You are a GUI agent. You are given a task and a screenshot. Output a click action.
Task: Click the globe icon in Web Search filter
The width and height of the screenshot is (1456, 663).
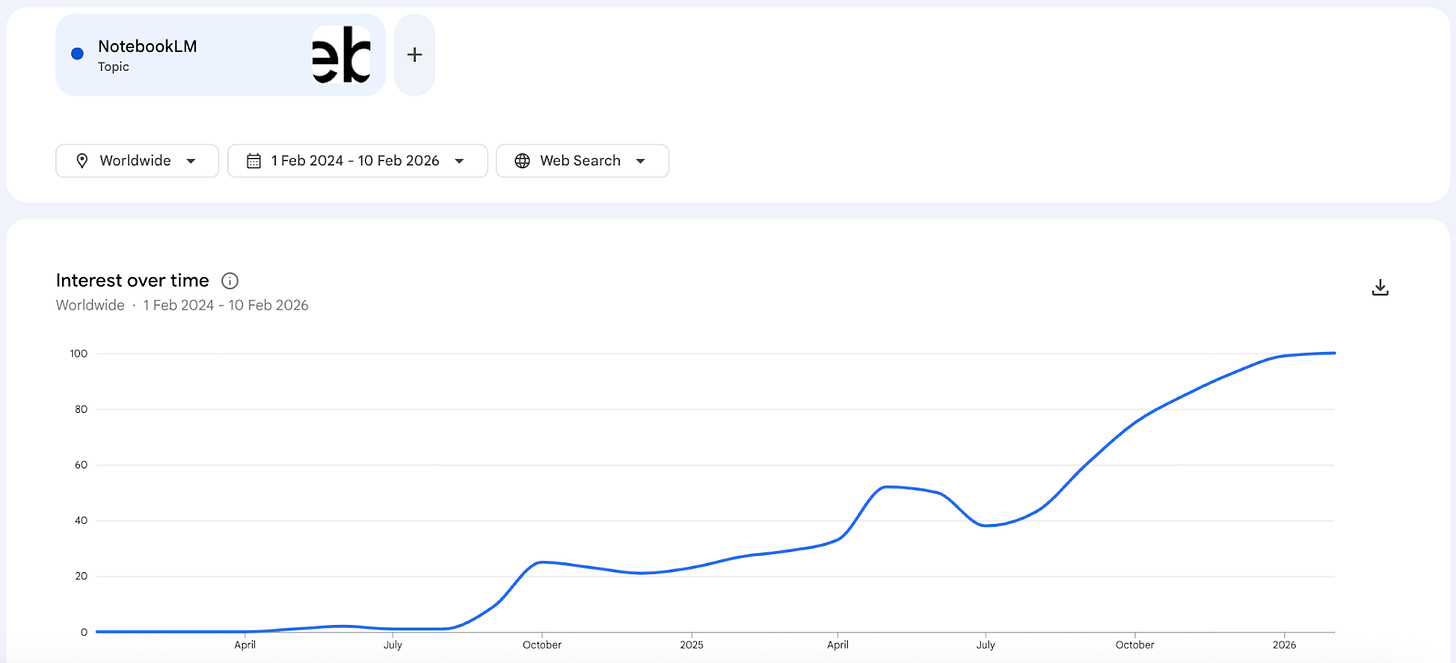[x=522, y=161]
